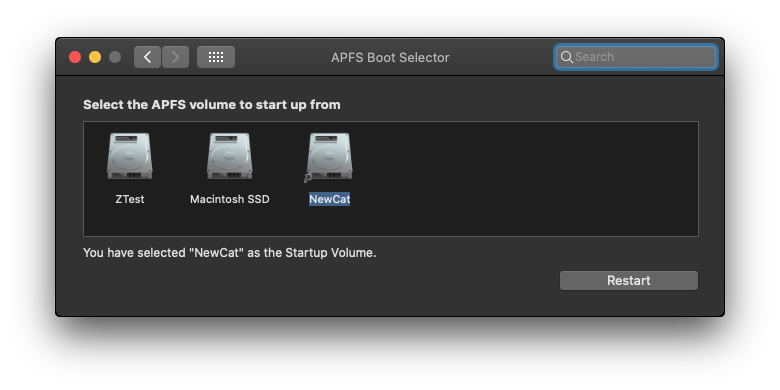Click the alias arrow badge on NewCat
Image resolution: width=780 pixels, height=390 pixels.
tap(308, 178)
